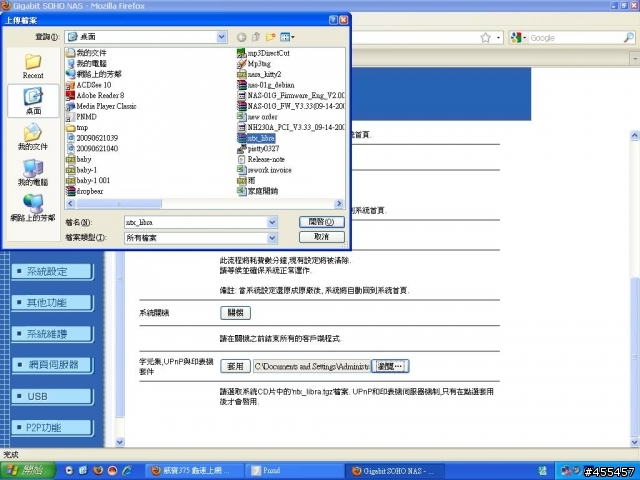This screenshot has height=480, width=640.
Task: Click the package file path field
Action: [x=312, y=366]
